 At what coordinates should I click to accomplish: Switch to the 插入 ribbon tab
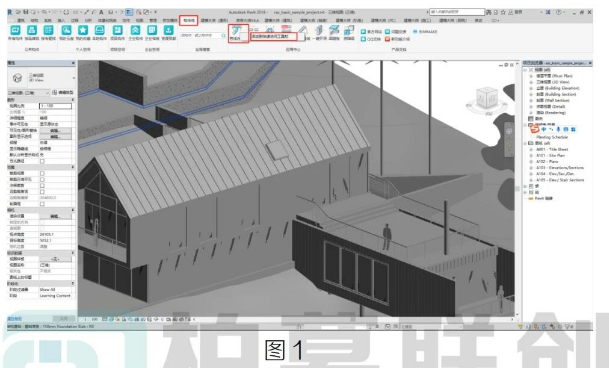tap(61, 20)
